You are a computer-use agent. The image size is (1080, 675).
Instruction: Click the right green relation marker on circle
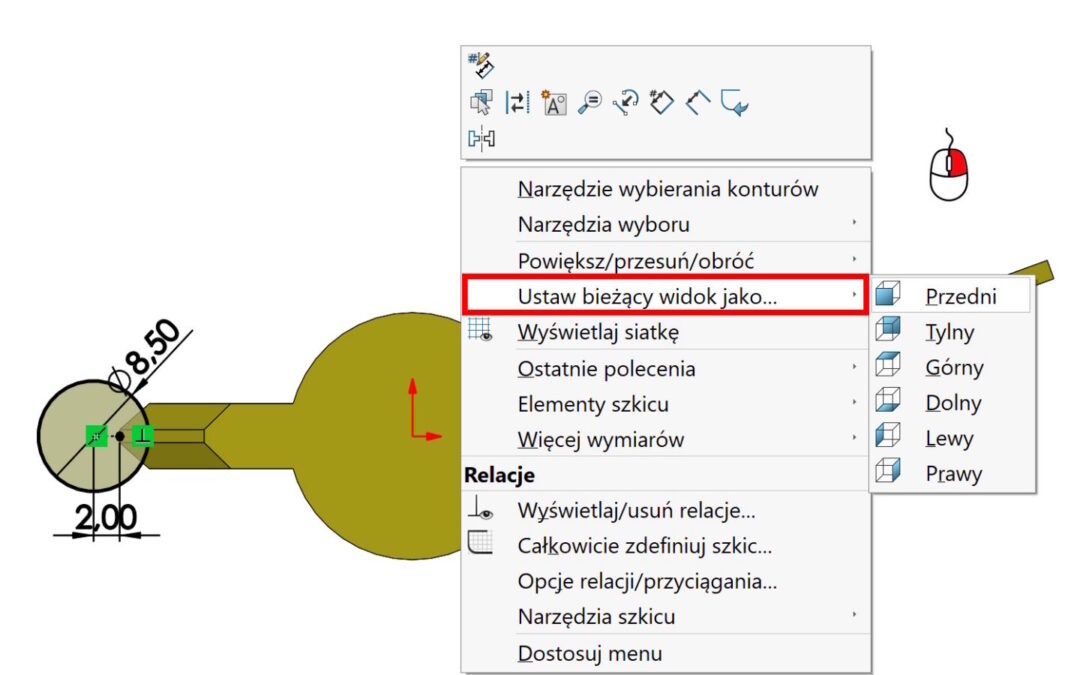(x=143, y=435)
